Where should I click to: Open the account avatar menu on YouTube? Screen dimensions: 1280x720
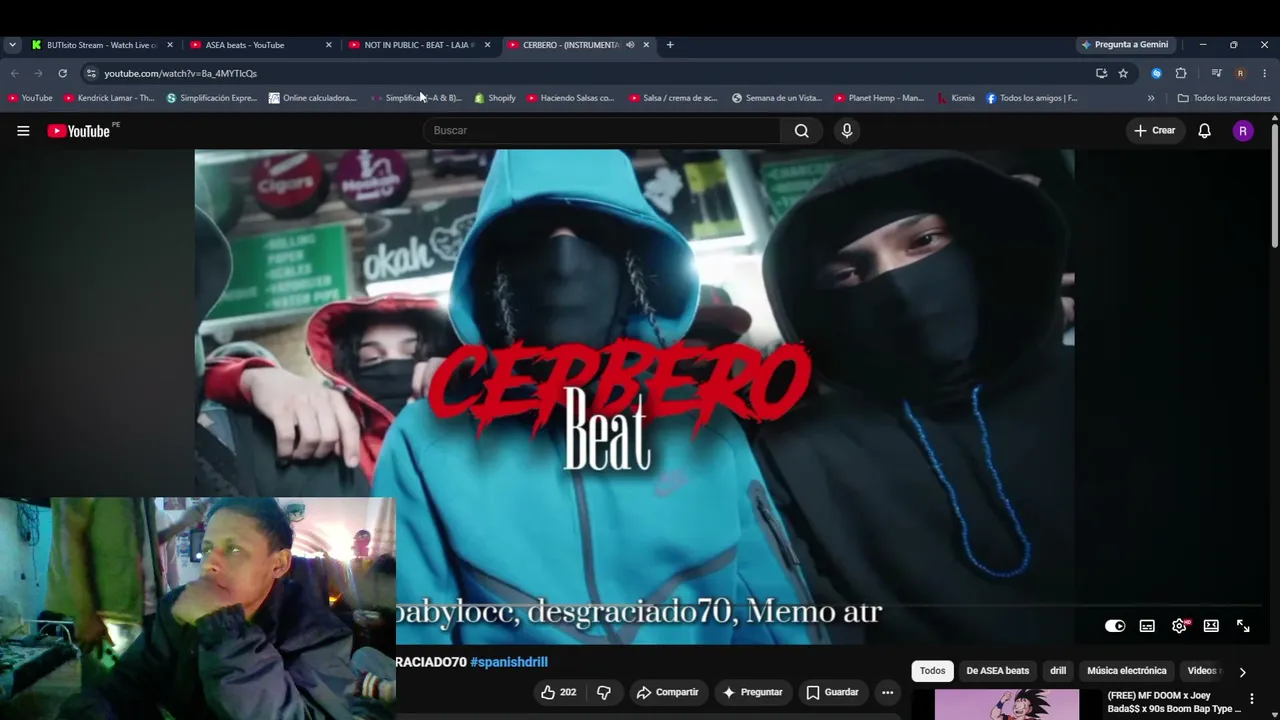1243,131
